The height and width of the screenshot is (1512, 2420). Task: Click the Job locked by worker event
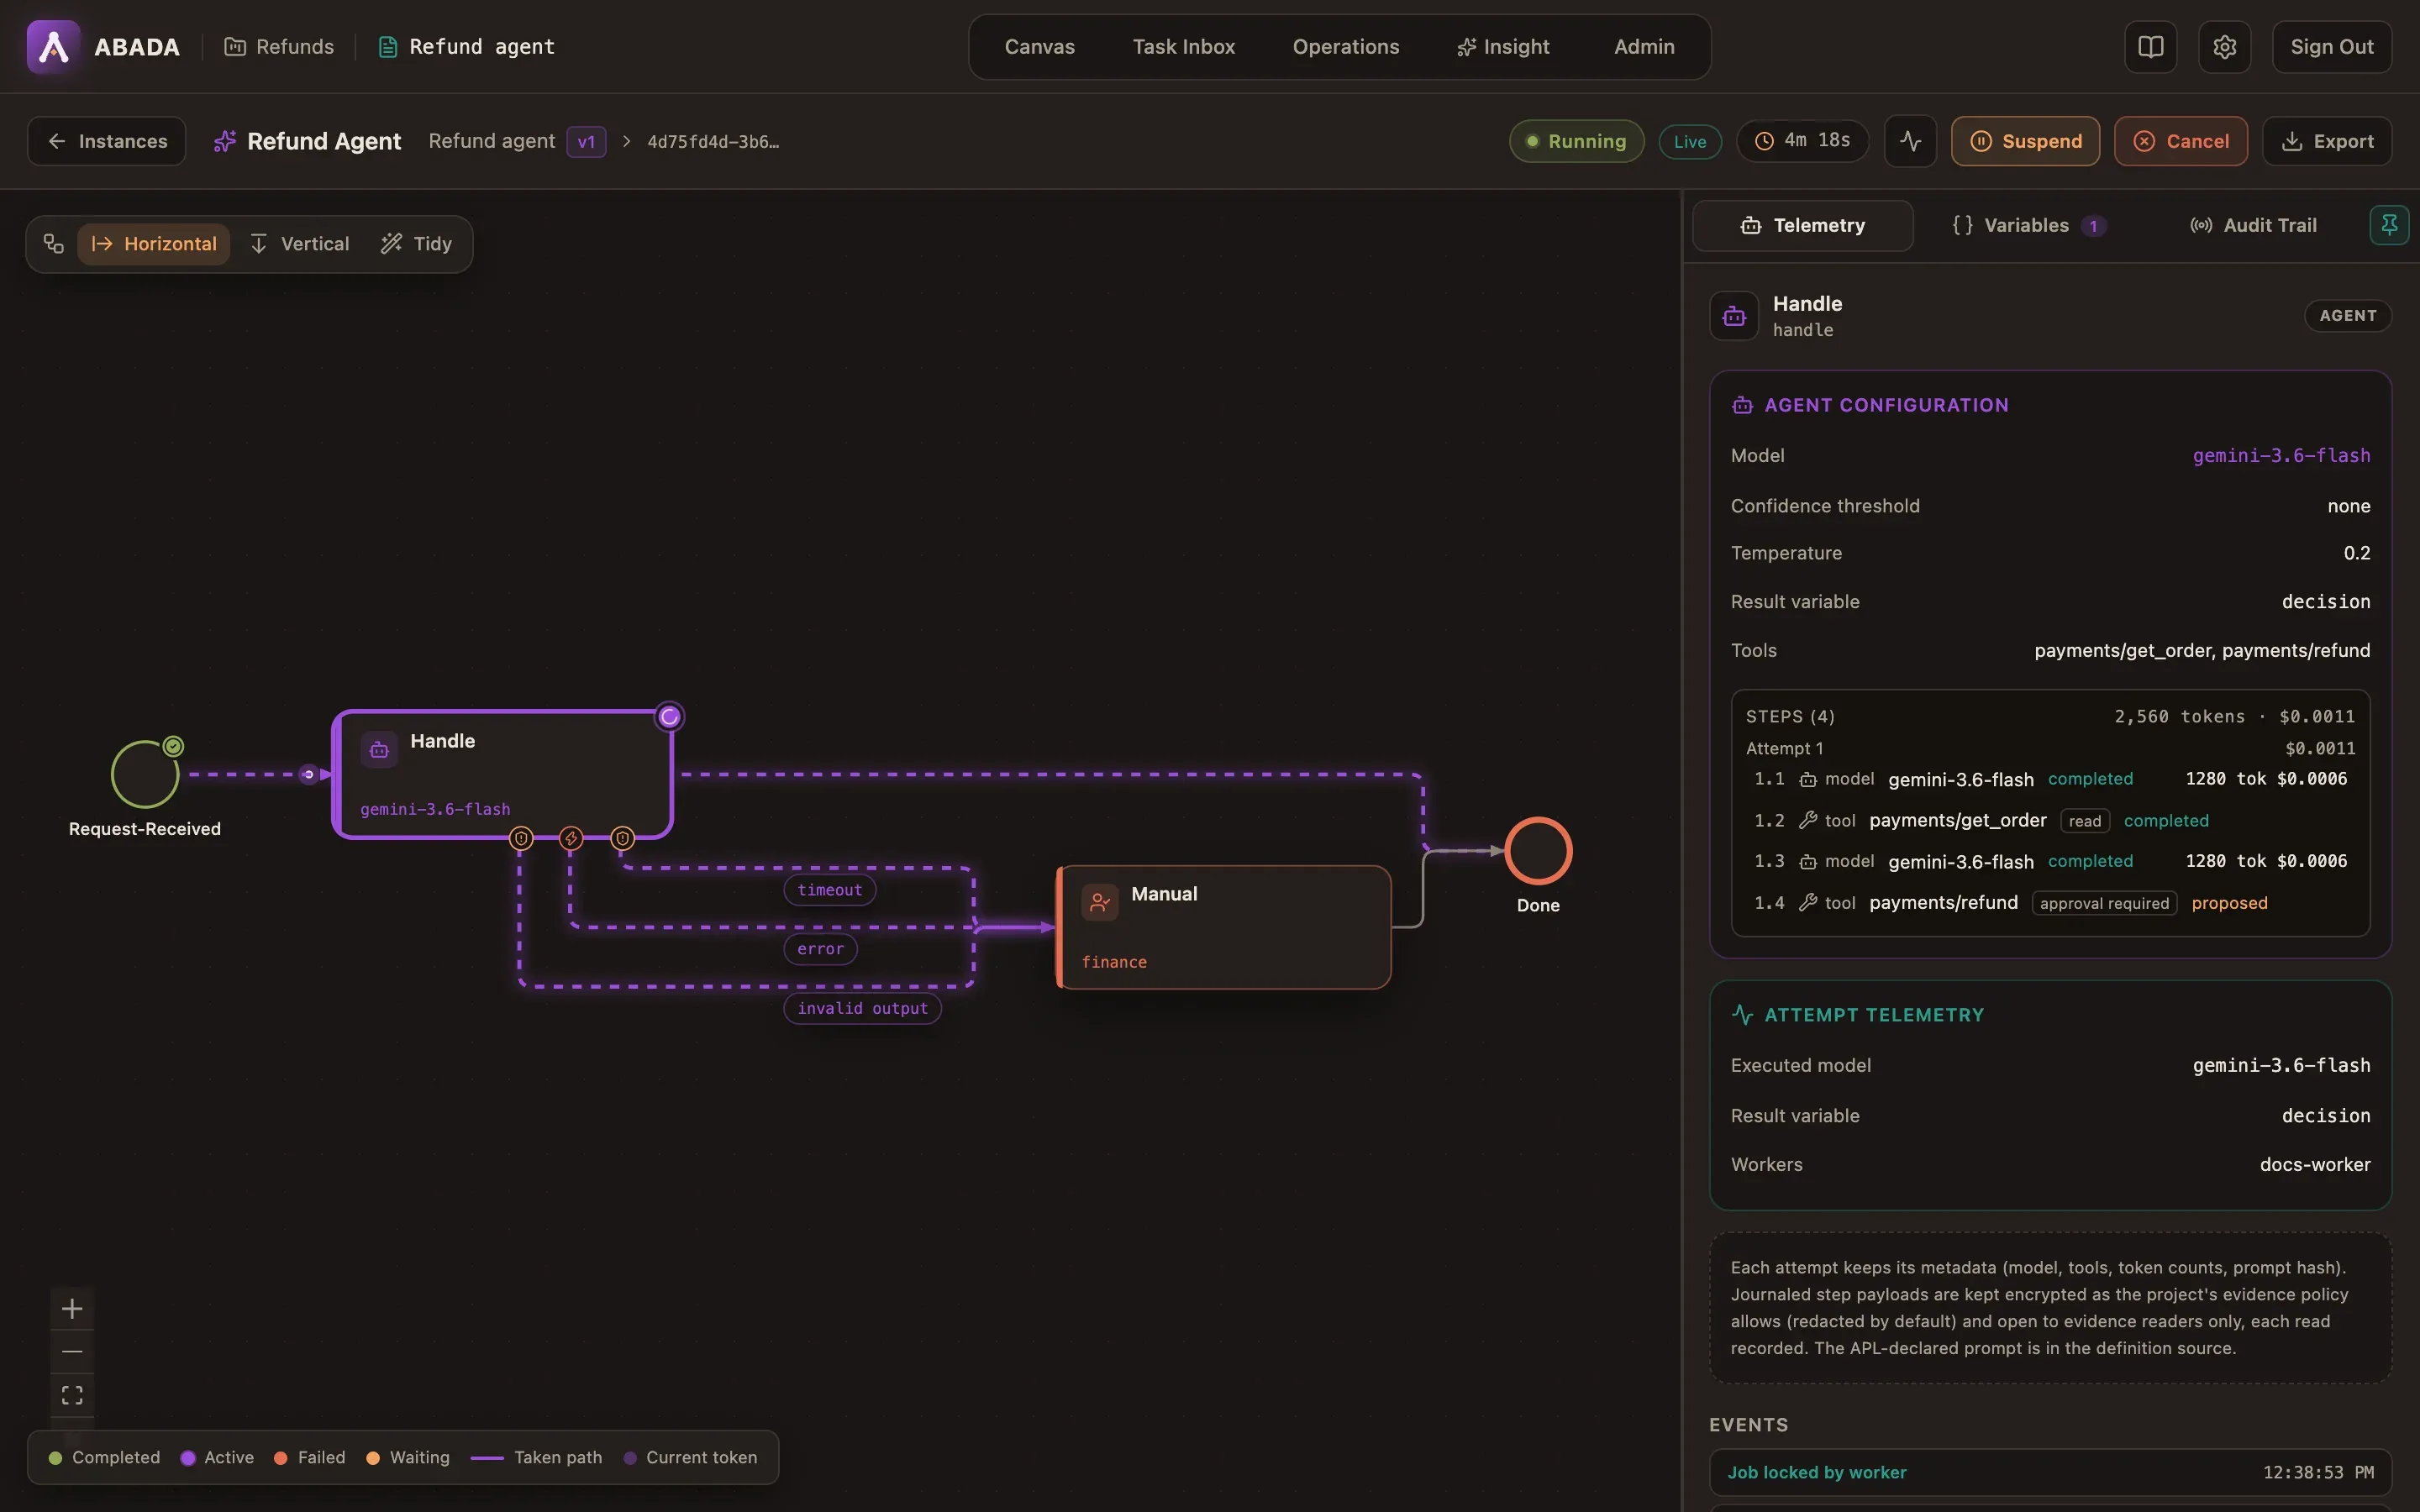[2050, 1472]
